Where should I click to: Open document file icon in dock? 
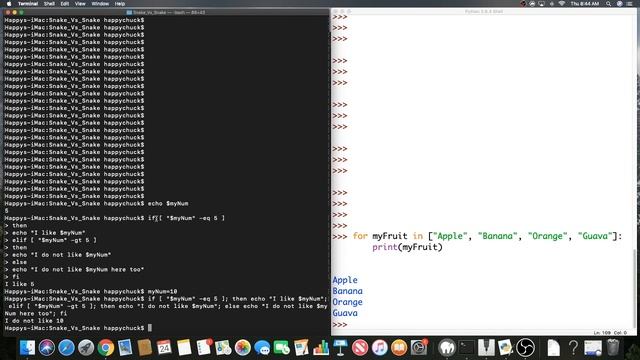point(553,348)
